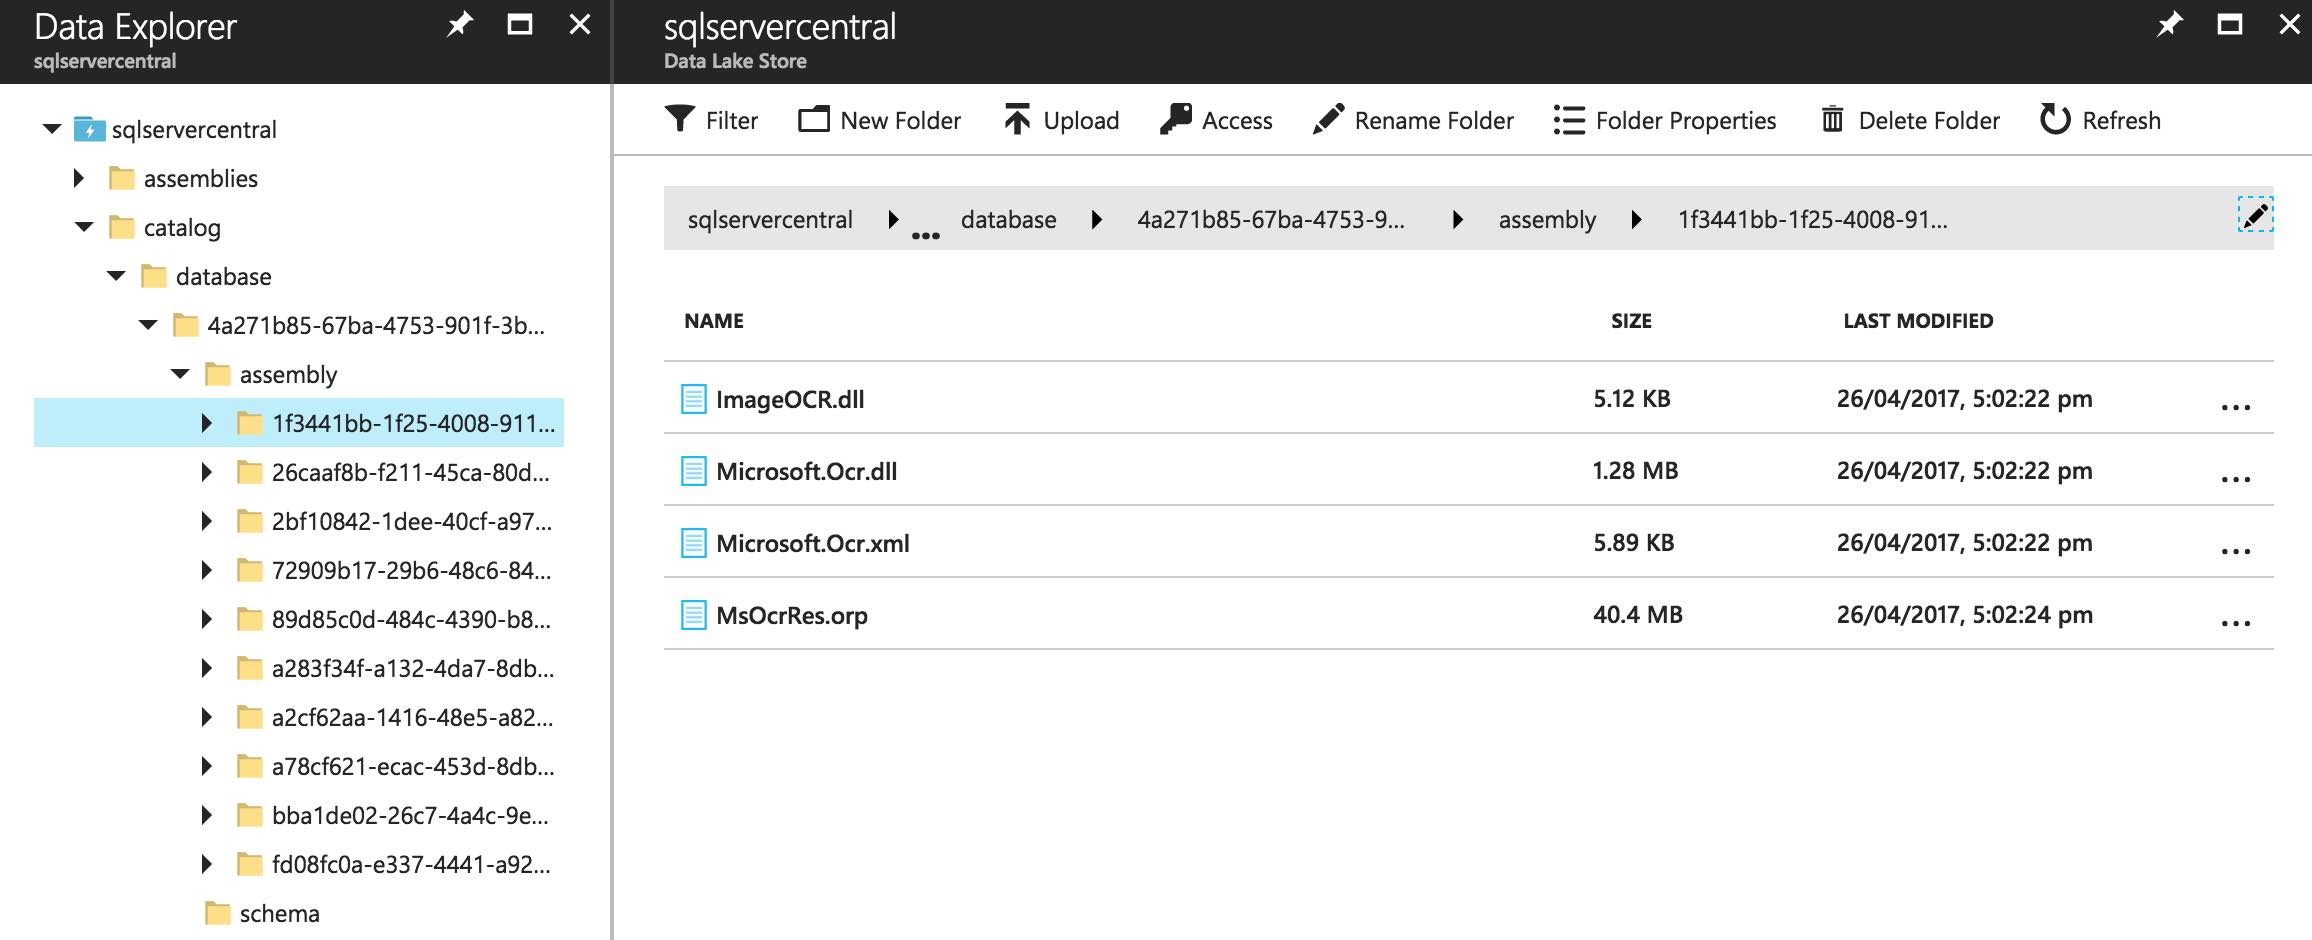Click Rename Folder pencil icon

click(1328, 119)
